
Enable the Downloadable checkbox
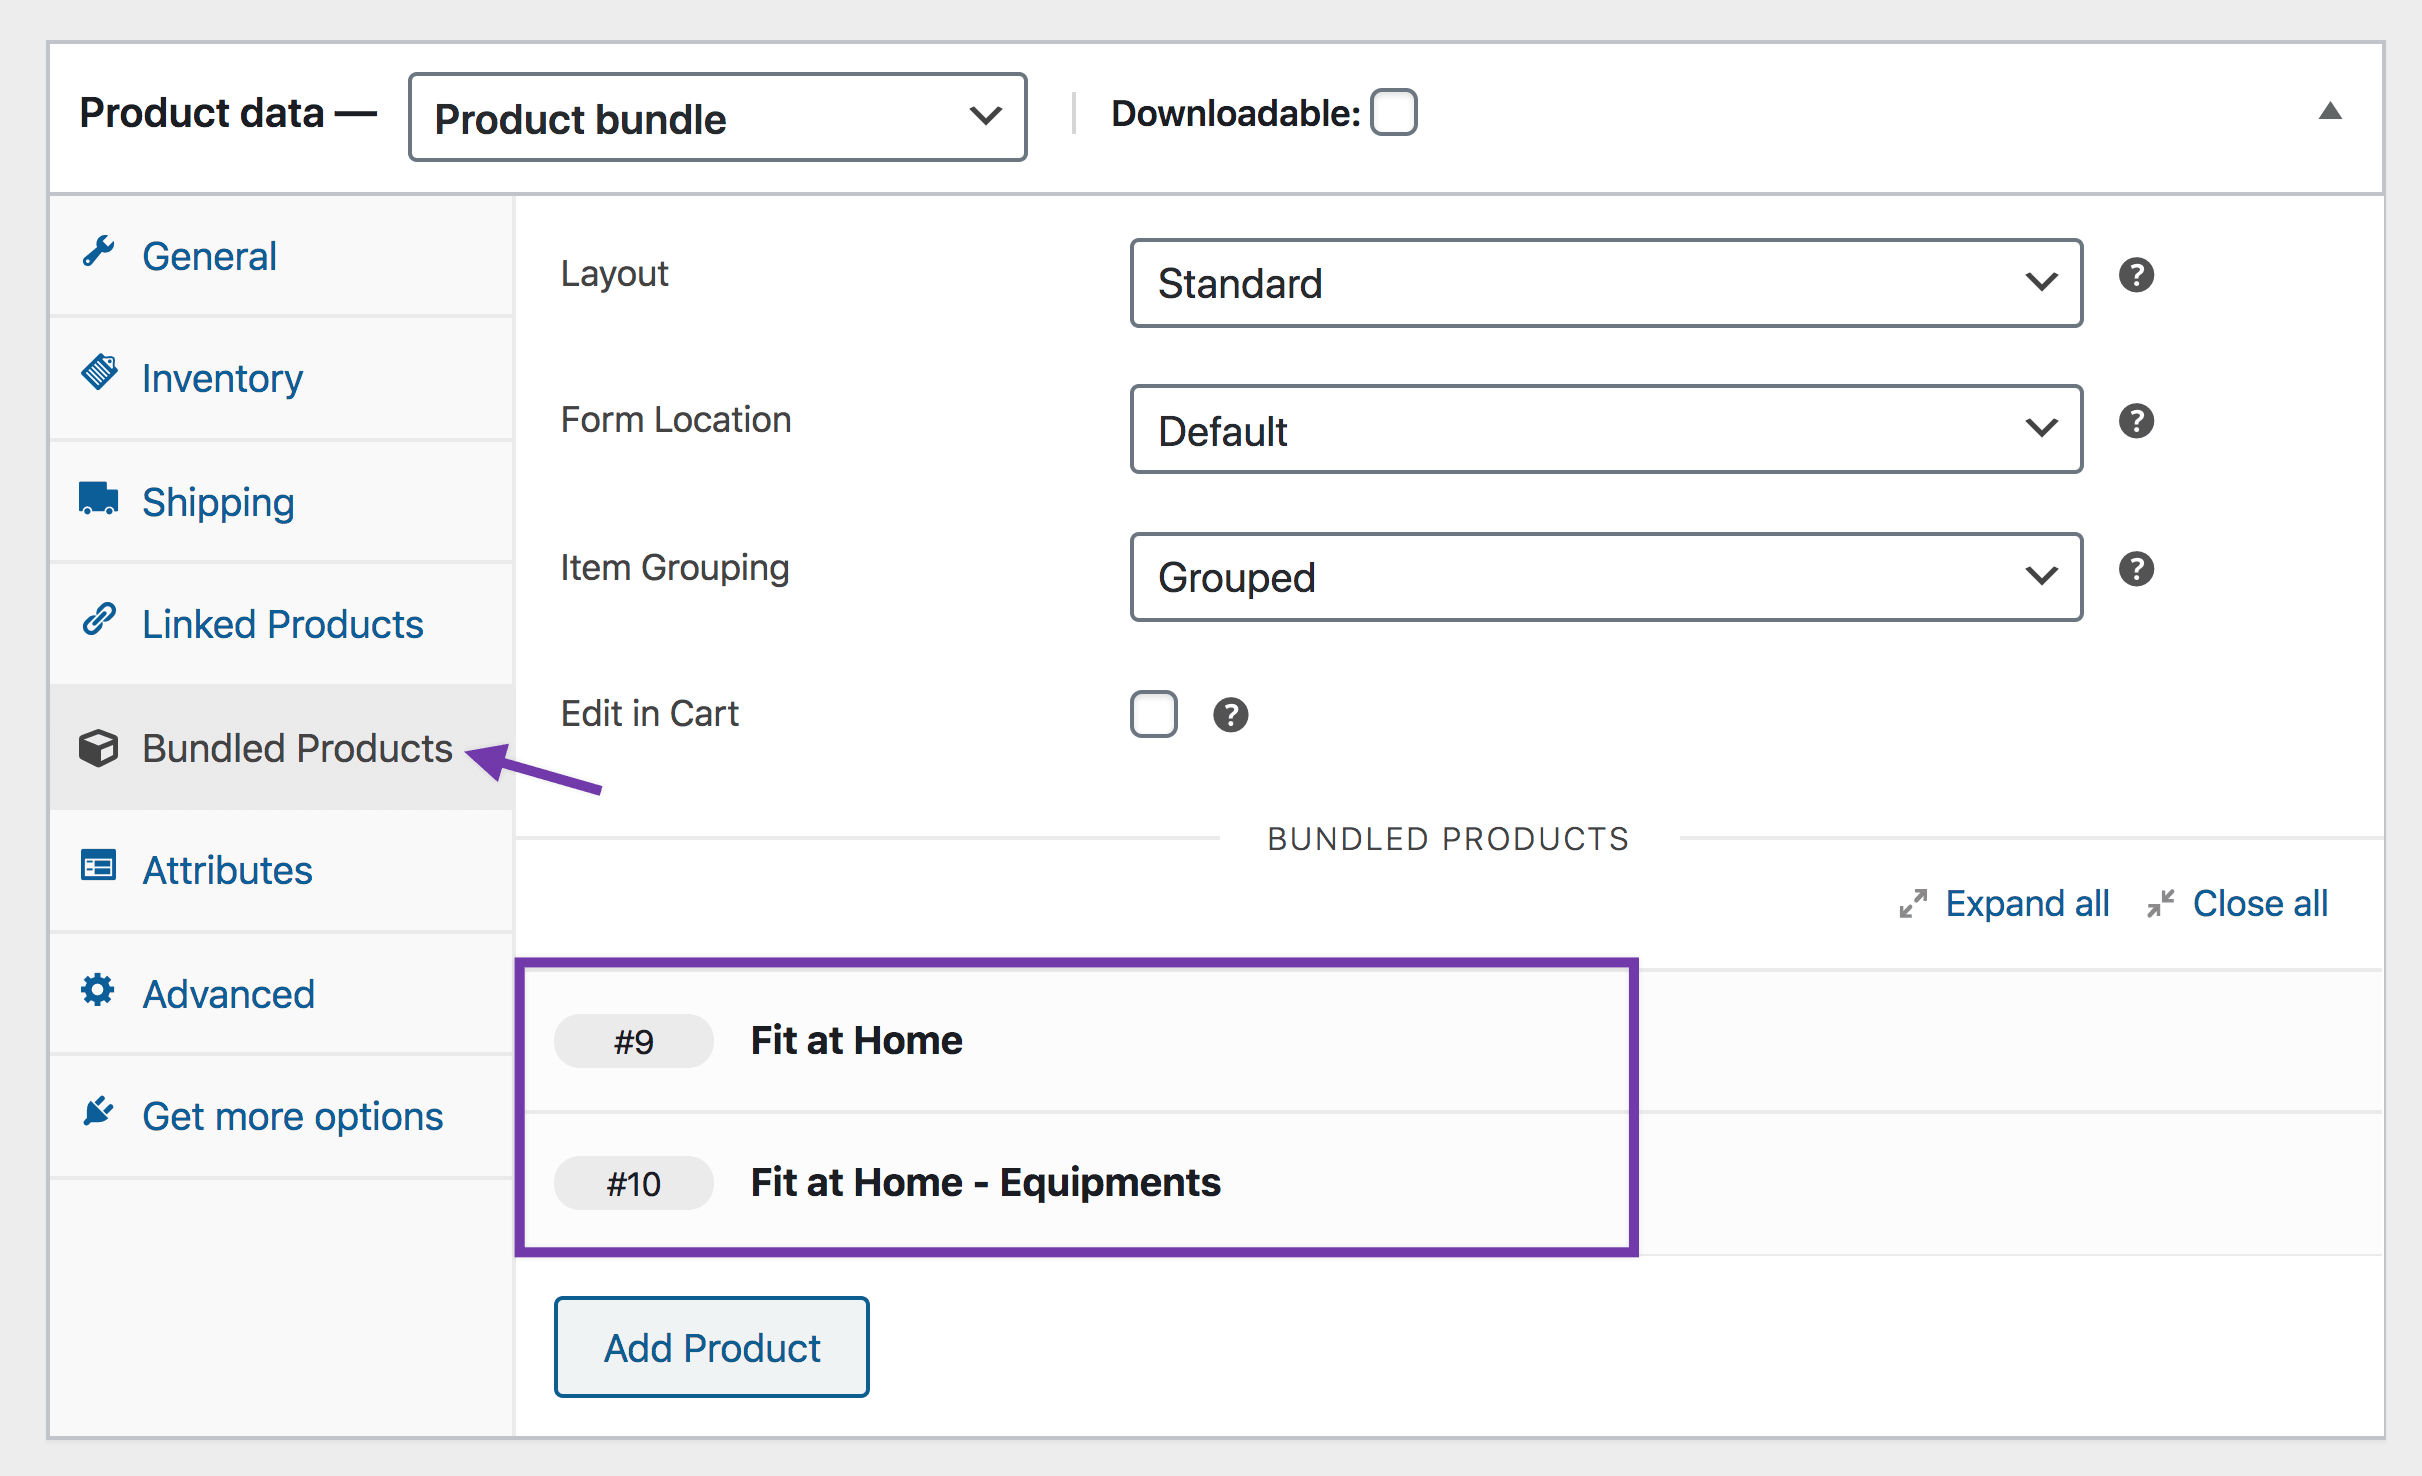click(1395, 112)
